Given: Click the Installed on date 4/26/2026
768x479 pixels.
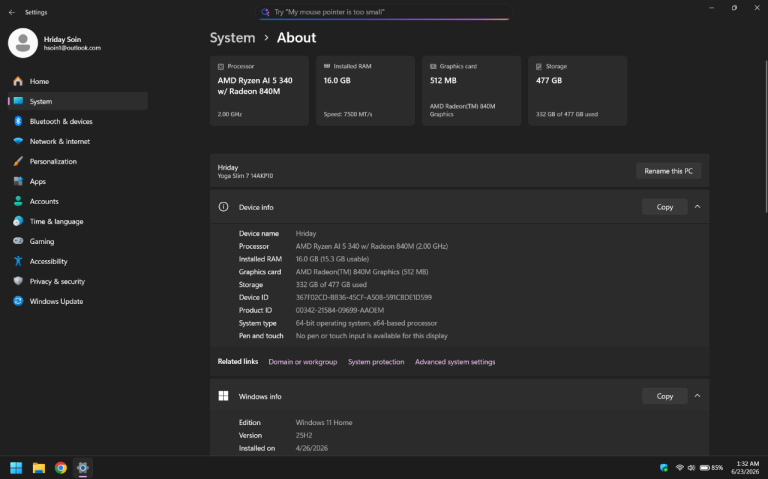Looking at the screenshot, I should (312, 448).
